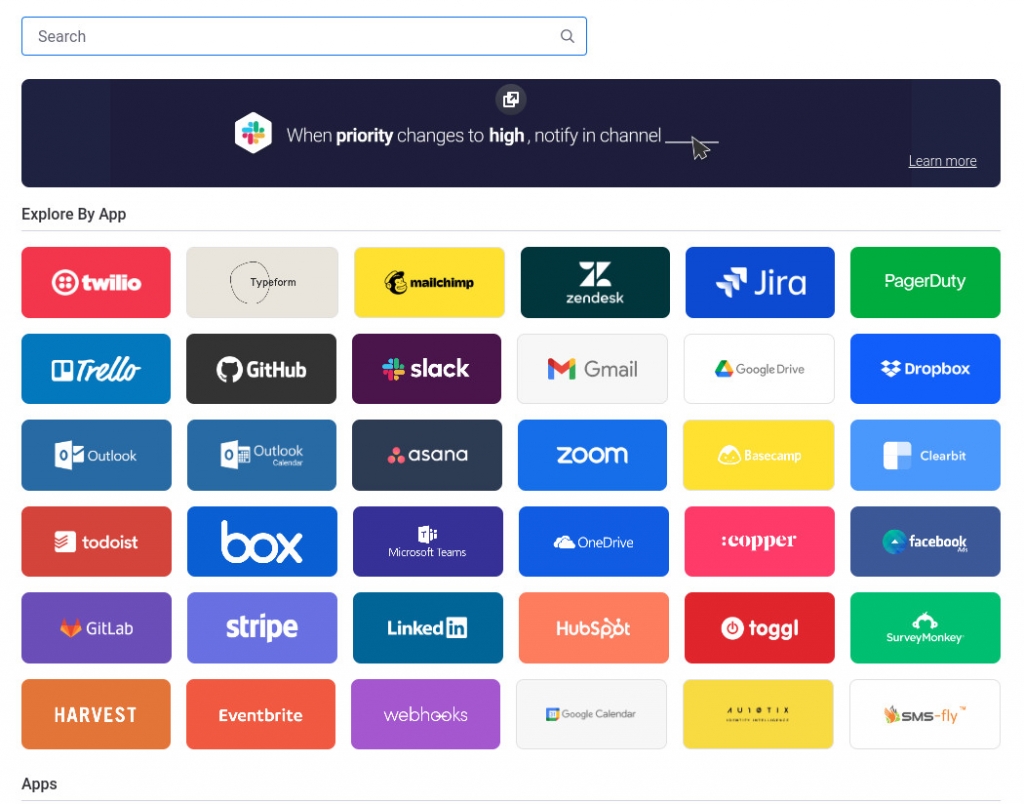Open the Twilio app tile

(x=96, y=282)
